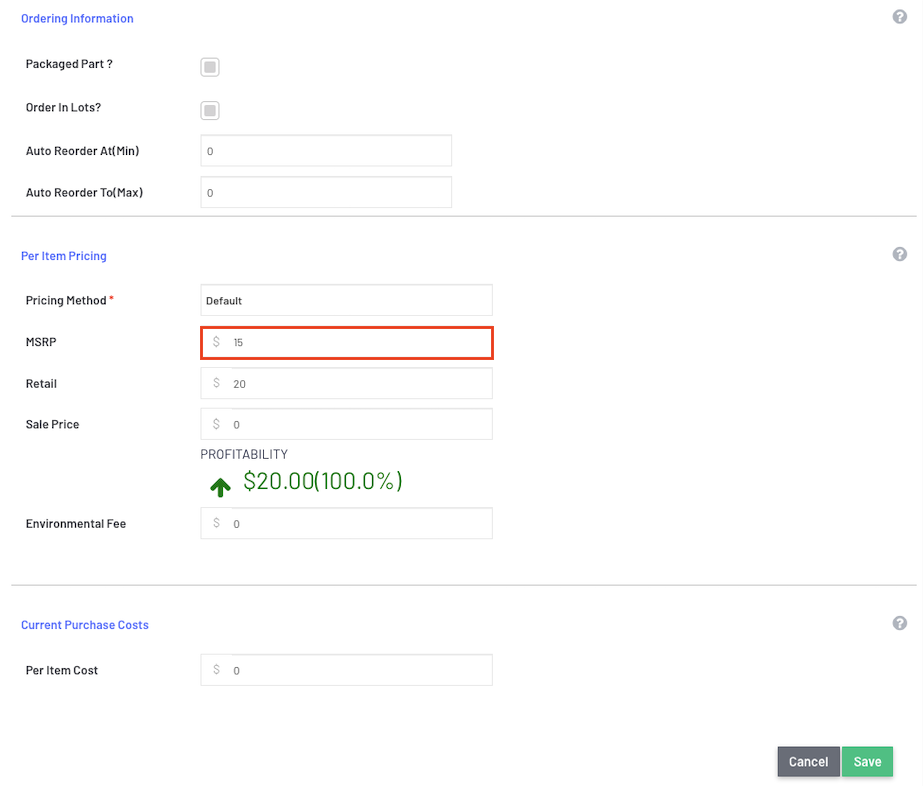Click the Environmental Fee input
Image resolution: width=923 pixels, height=786 pixels.
tap(346, 523)
